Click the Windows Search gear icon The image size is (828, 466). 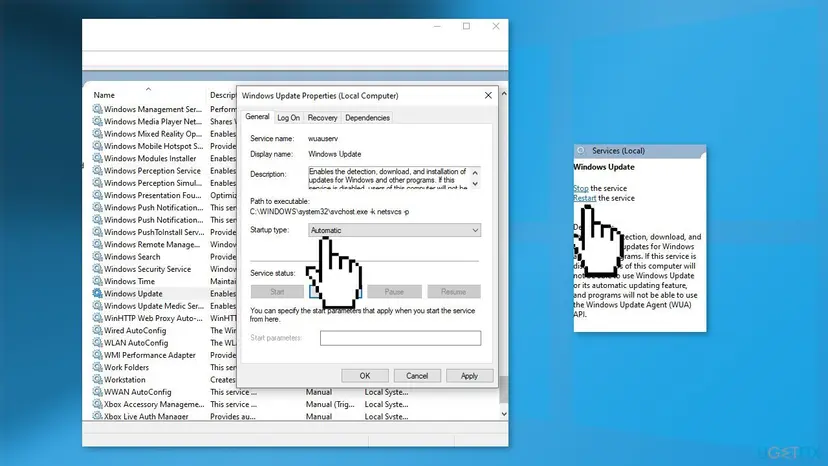[97, 256]
